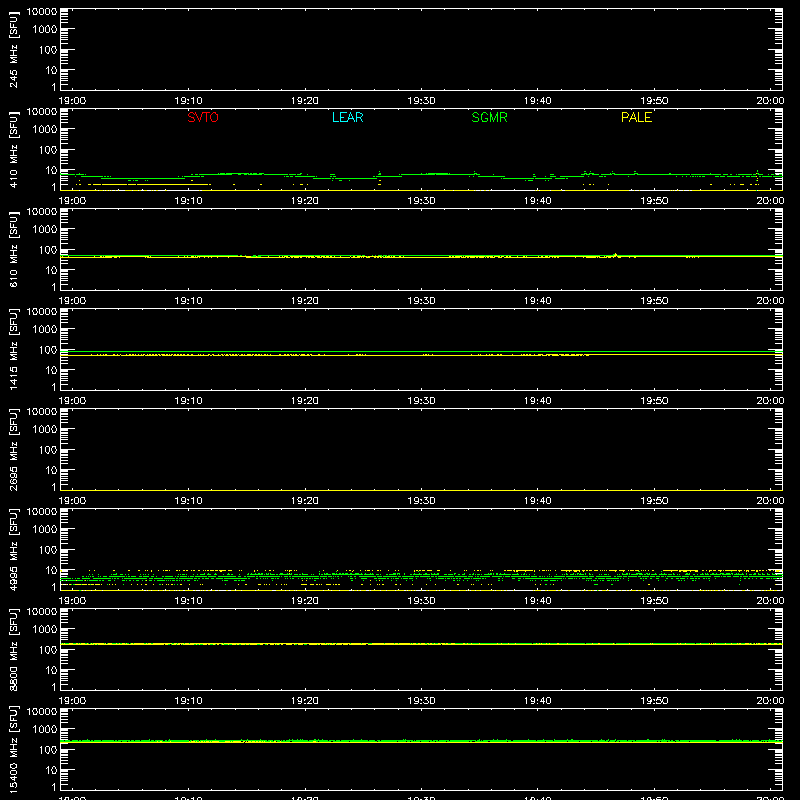Click 19:30 label under the 1415 MHz panel
Screen dimensions: 800x800
pyautogui.click(x=421, y=401)
